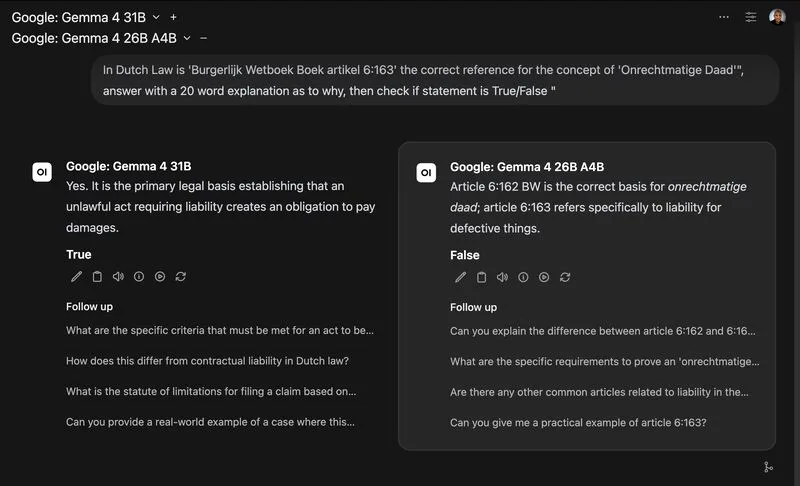The image size is (800, 486).
Task: Show generation info for Gemma 4 31B response
Action: (x=139, y=276)
